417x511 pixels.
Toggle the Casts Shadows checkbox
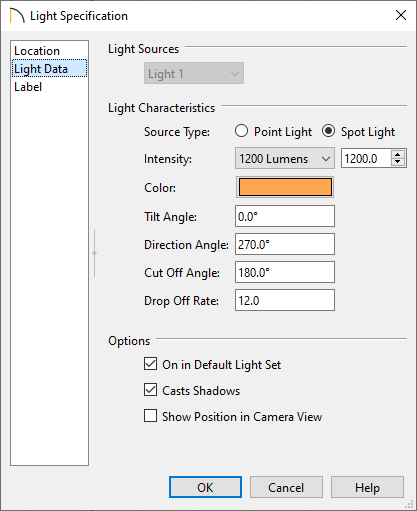151,390
